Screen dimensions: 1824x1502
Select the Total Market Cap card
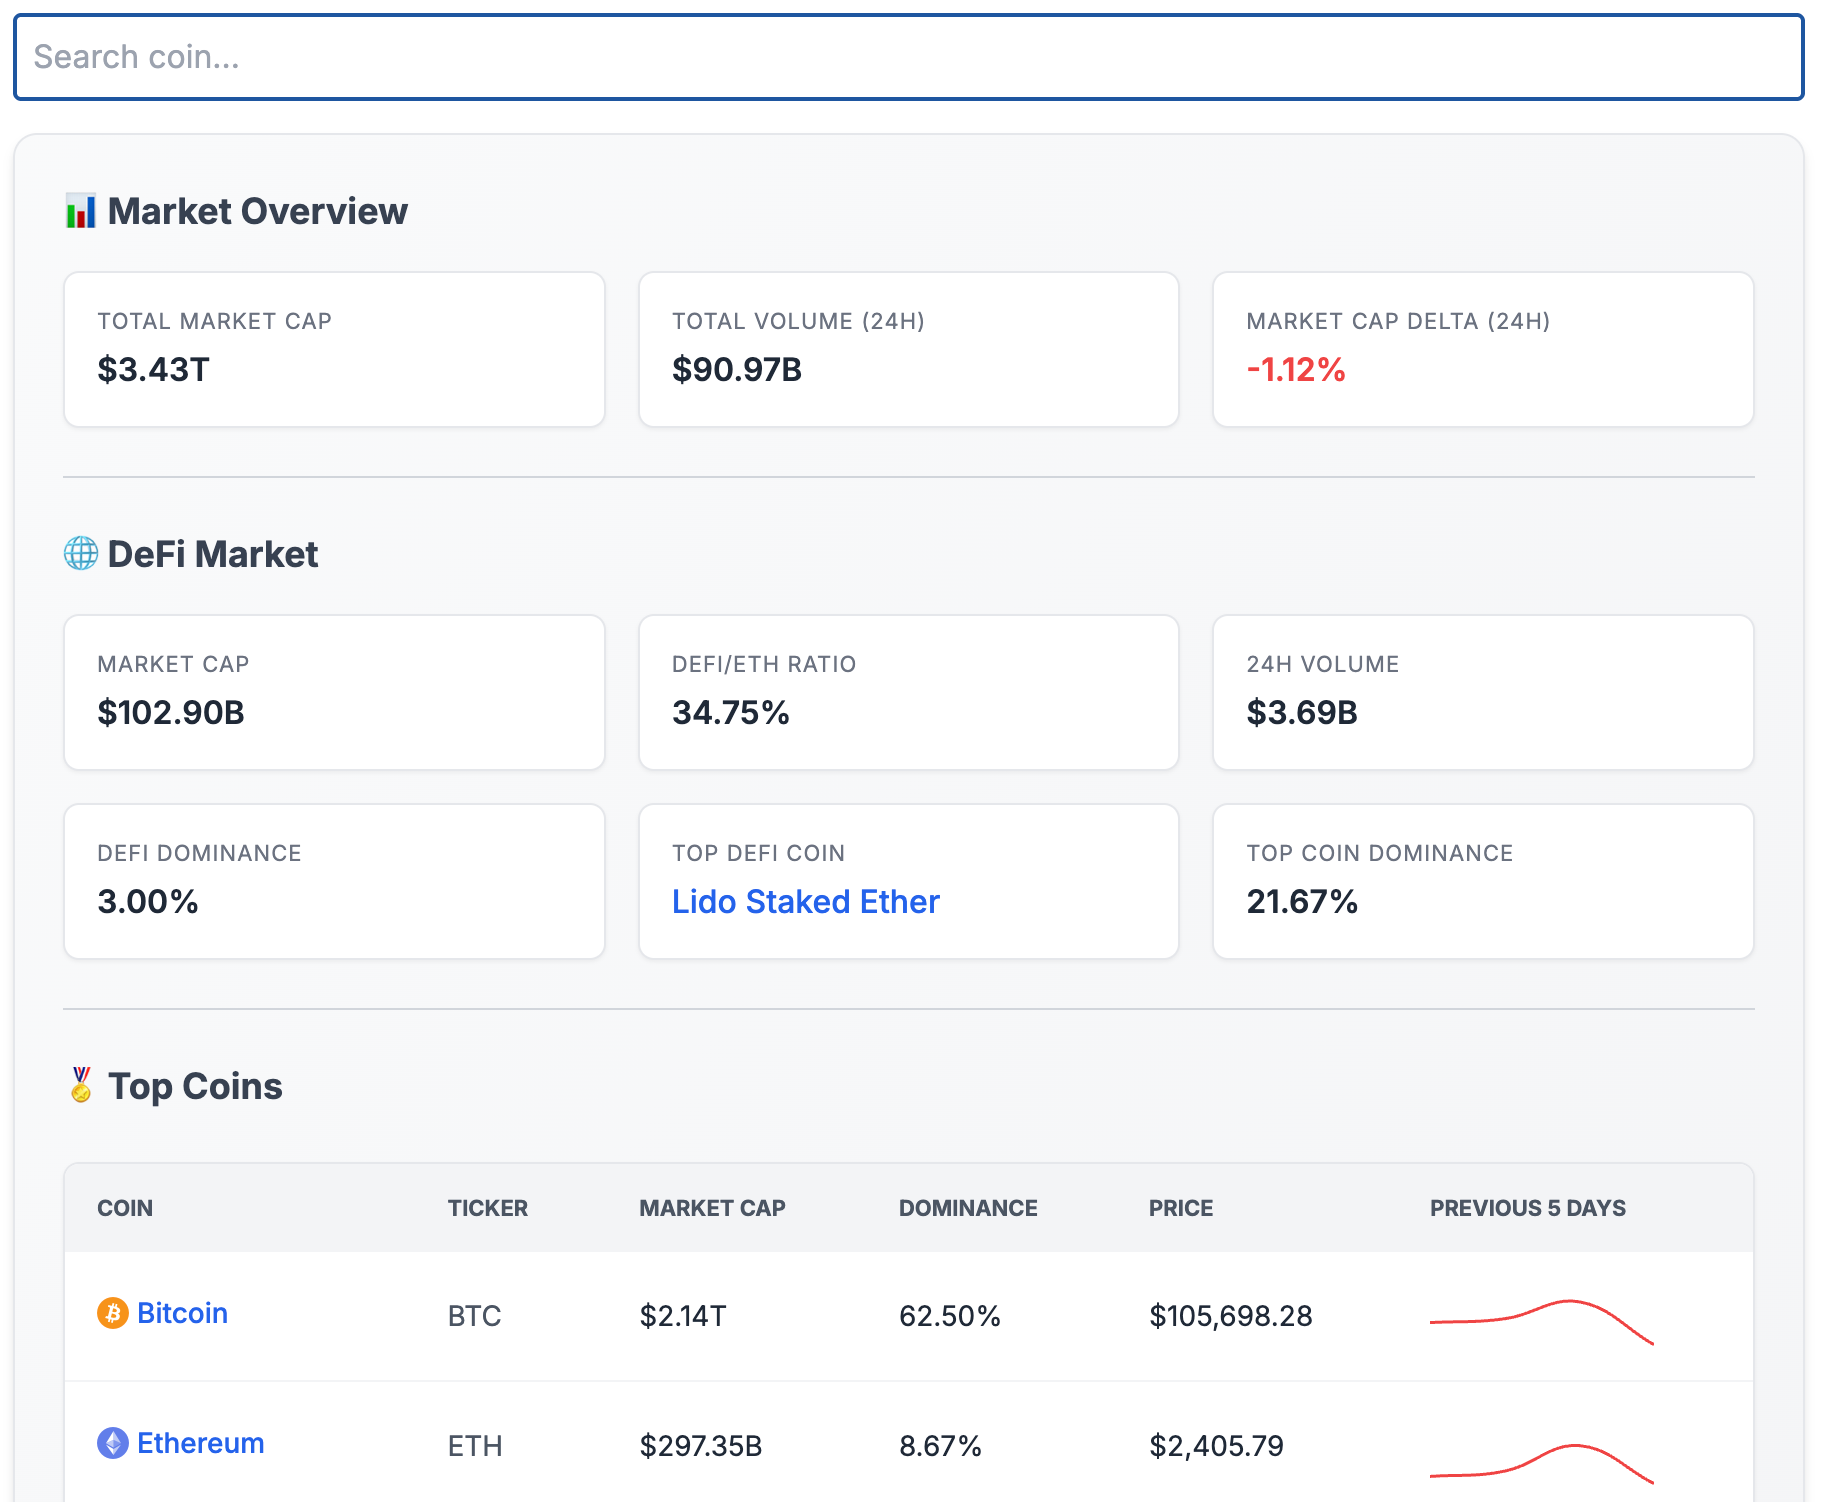point(334,349)
